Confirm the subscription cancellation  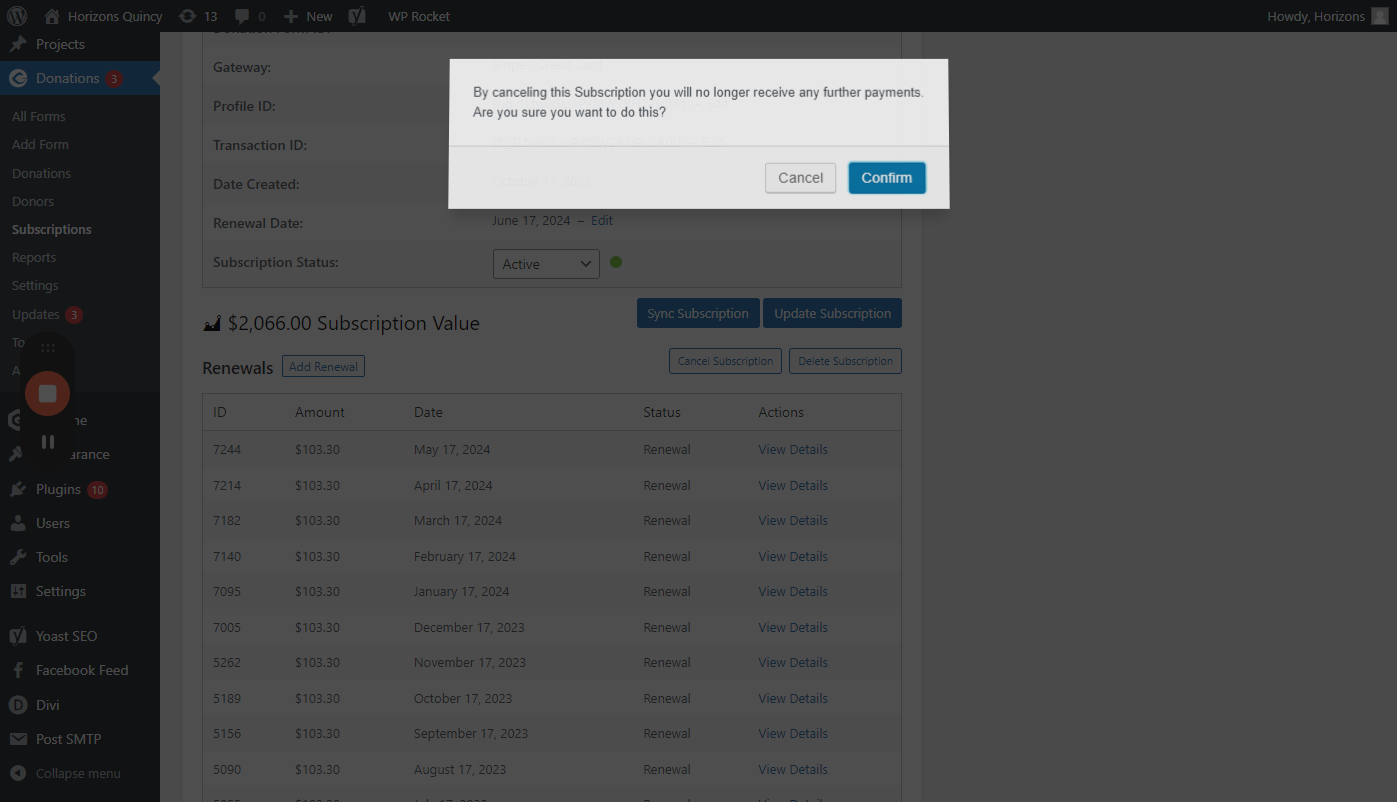coord(887,178)
